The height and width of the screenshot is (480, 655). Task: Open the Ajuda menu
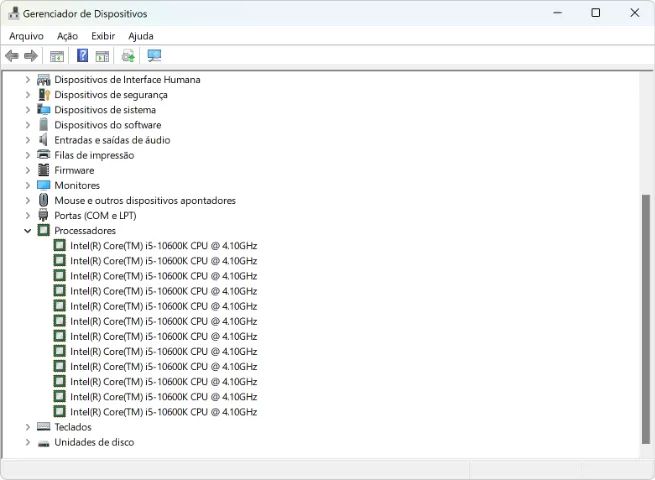tap(141, 36)
